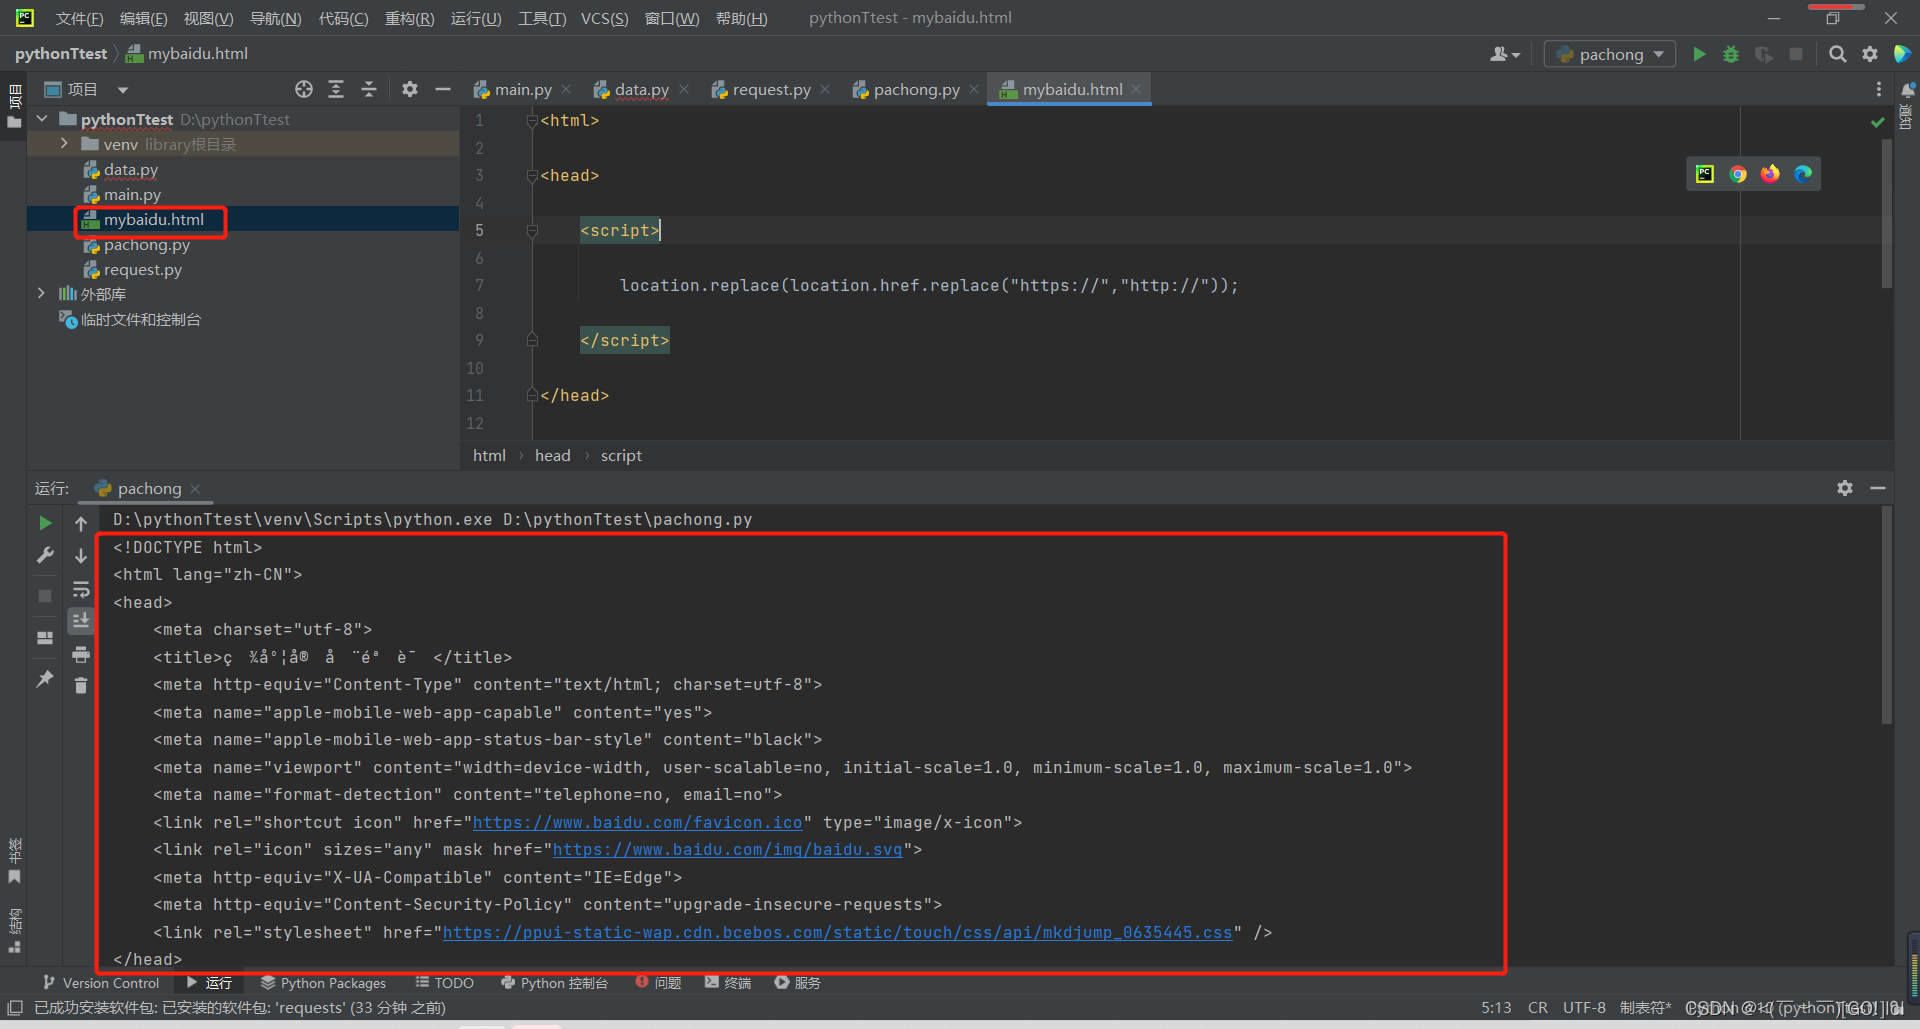Toggle soft-wrap in run output
1920x1029 pixels.
pyautogui.click(x=81, y=590)
